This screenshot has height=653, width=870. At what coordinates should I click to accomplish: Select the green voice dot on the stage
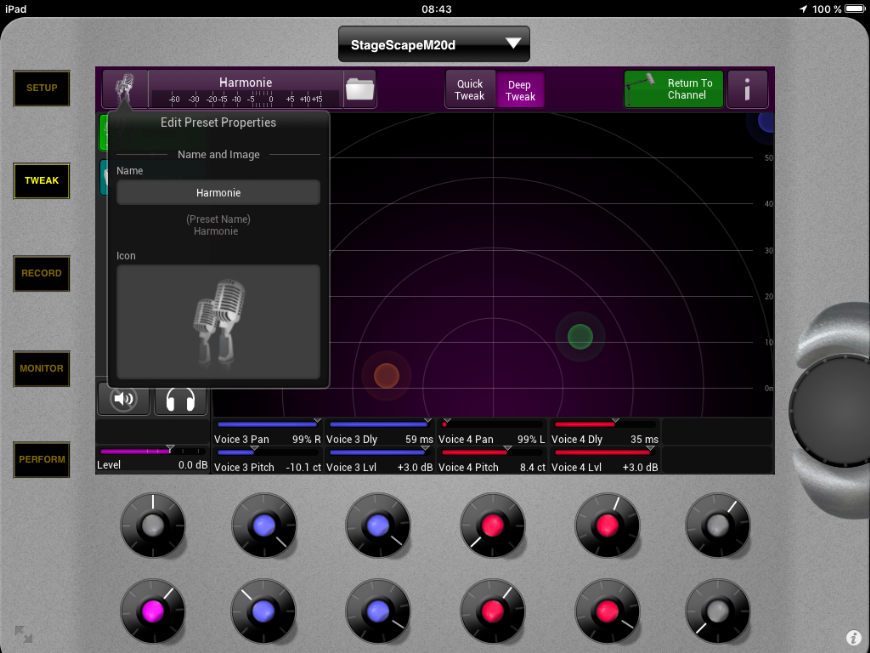pyautogui.click(x=580, y=337)
